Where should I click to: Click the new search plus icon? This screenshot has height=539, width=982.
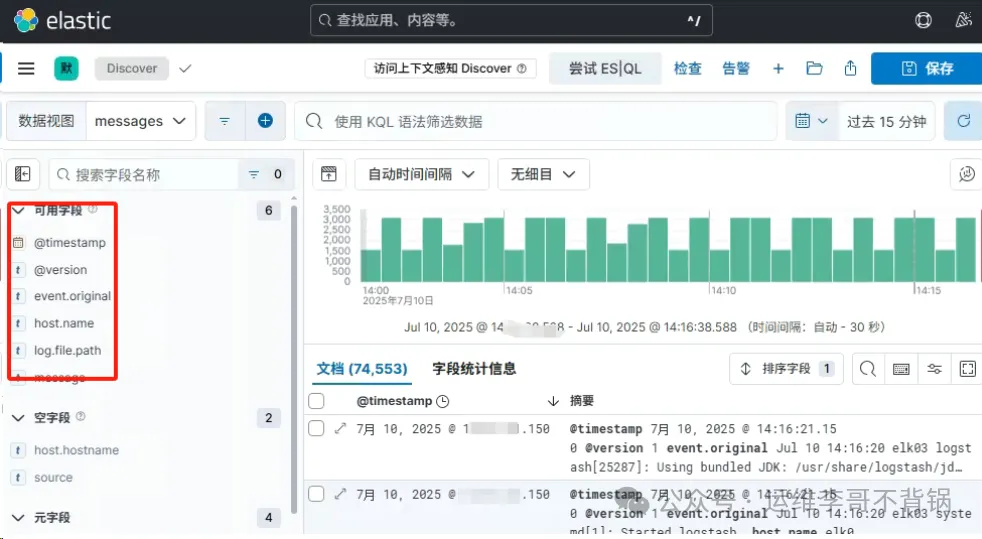778,68
